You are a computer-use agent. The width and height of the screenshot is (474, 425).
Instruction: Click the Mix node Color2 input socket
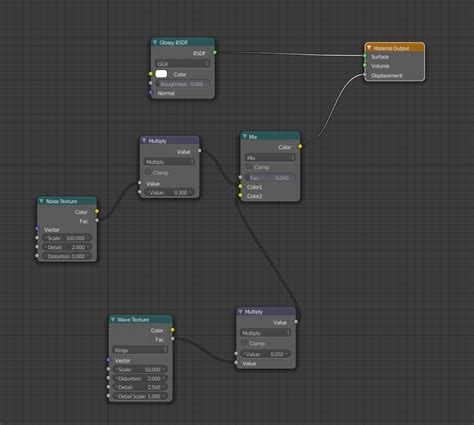(x=240, y=195)
